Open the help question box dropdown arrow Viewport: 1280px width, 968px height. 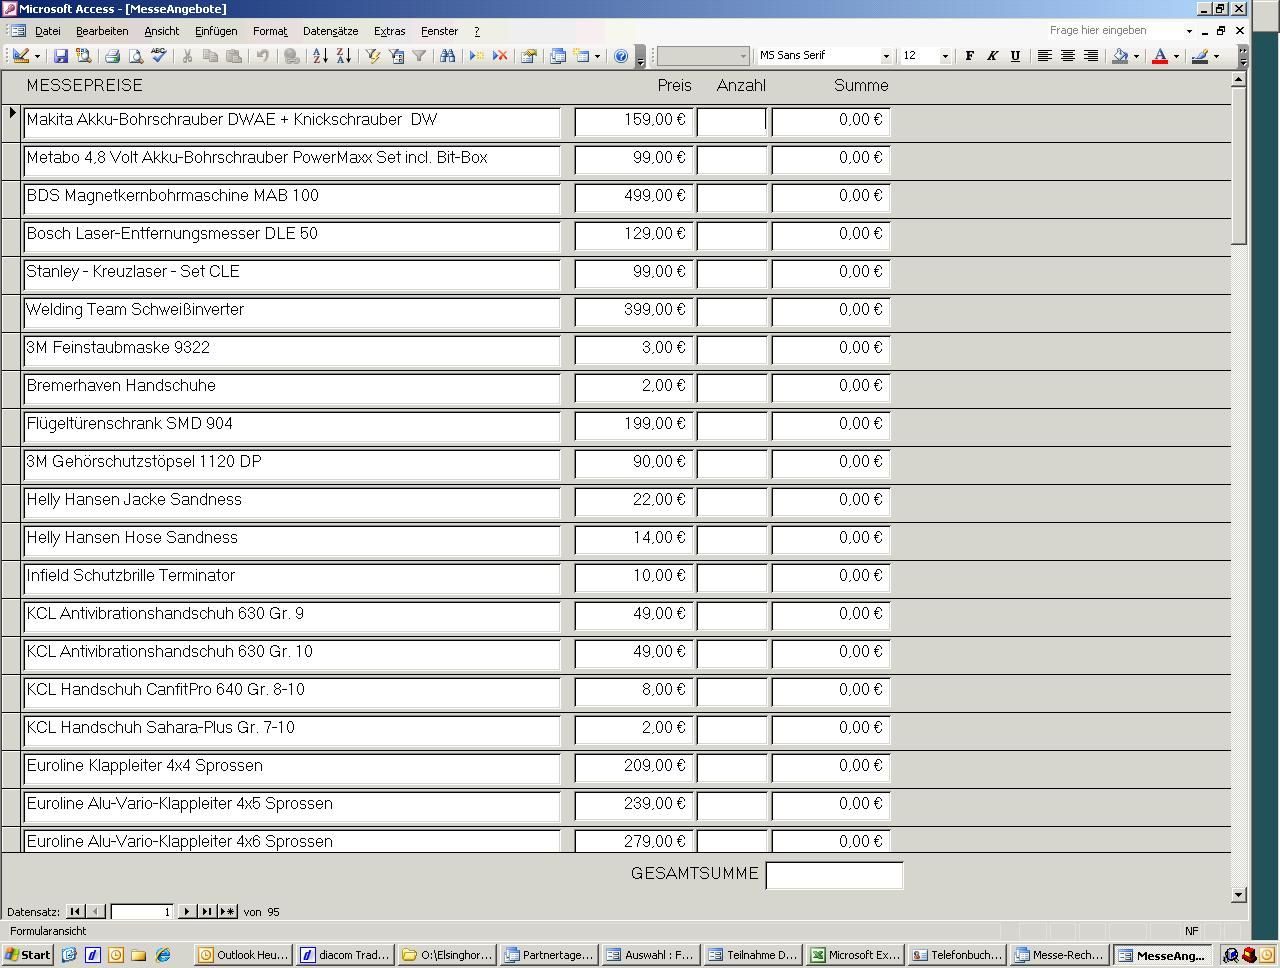[x=1189, y=31]
